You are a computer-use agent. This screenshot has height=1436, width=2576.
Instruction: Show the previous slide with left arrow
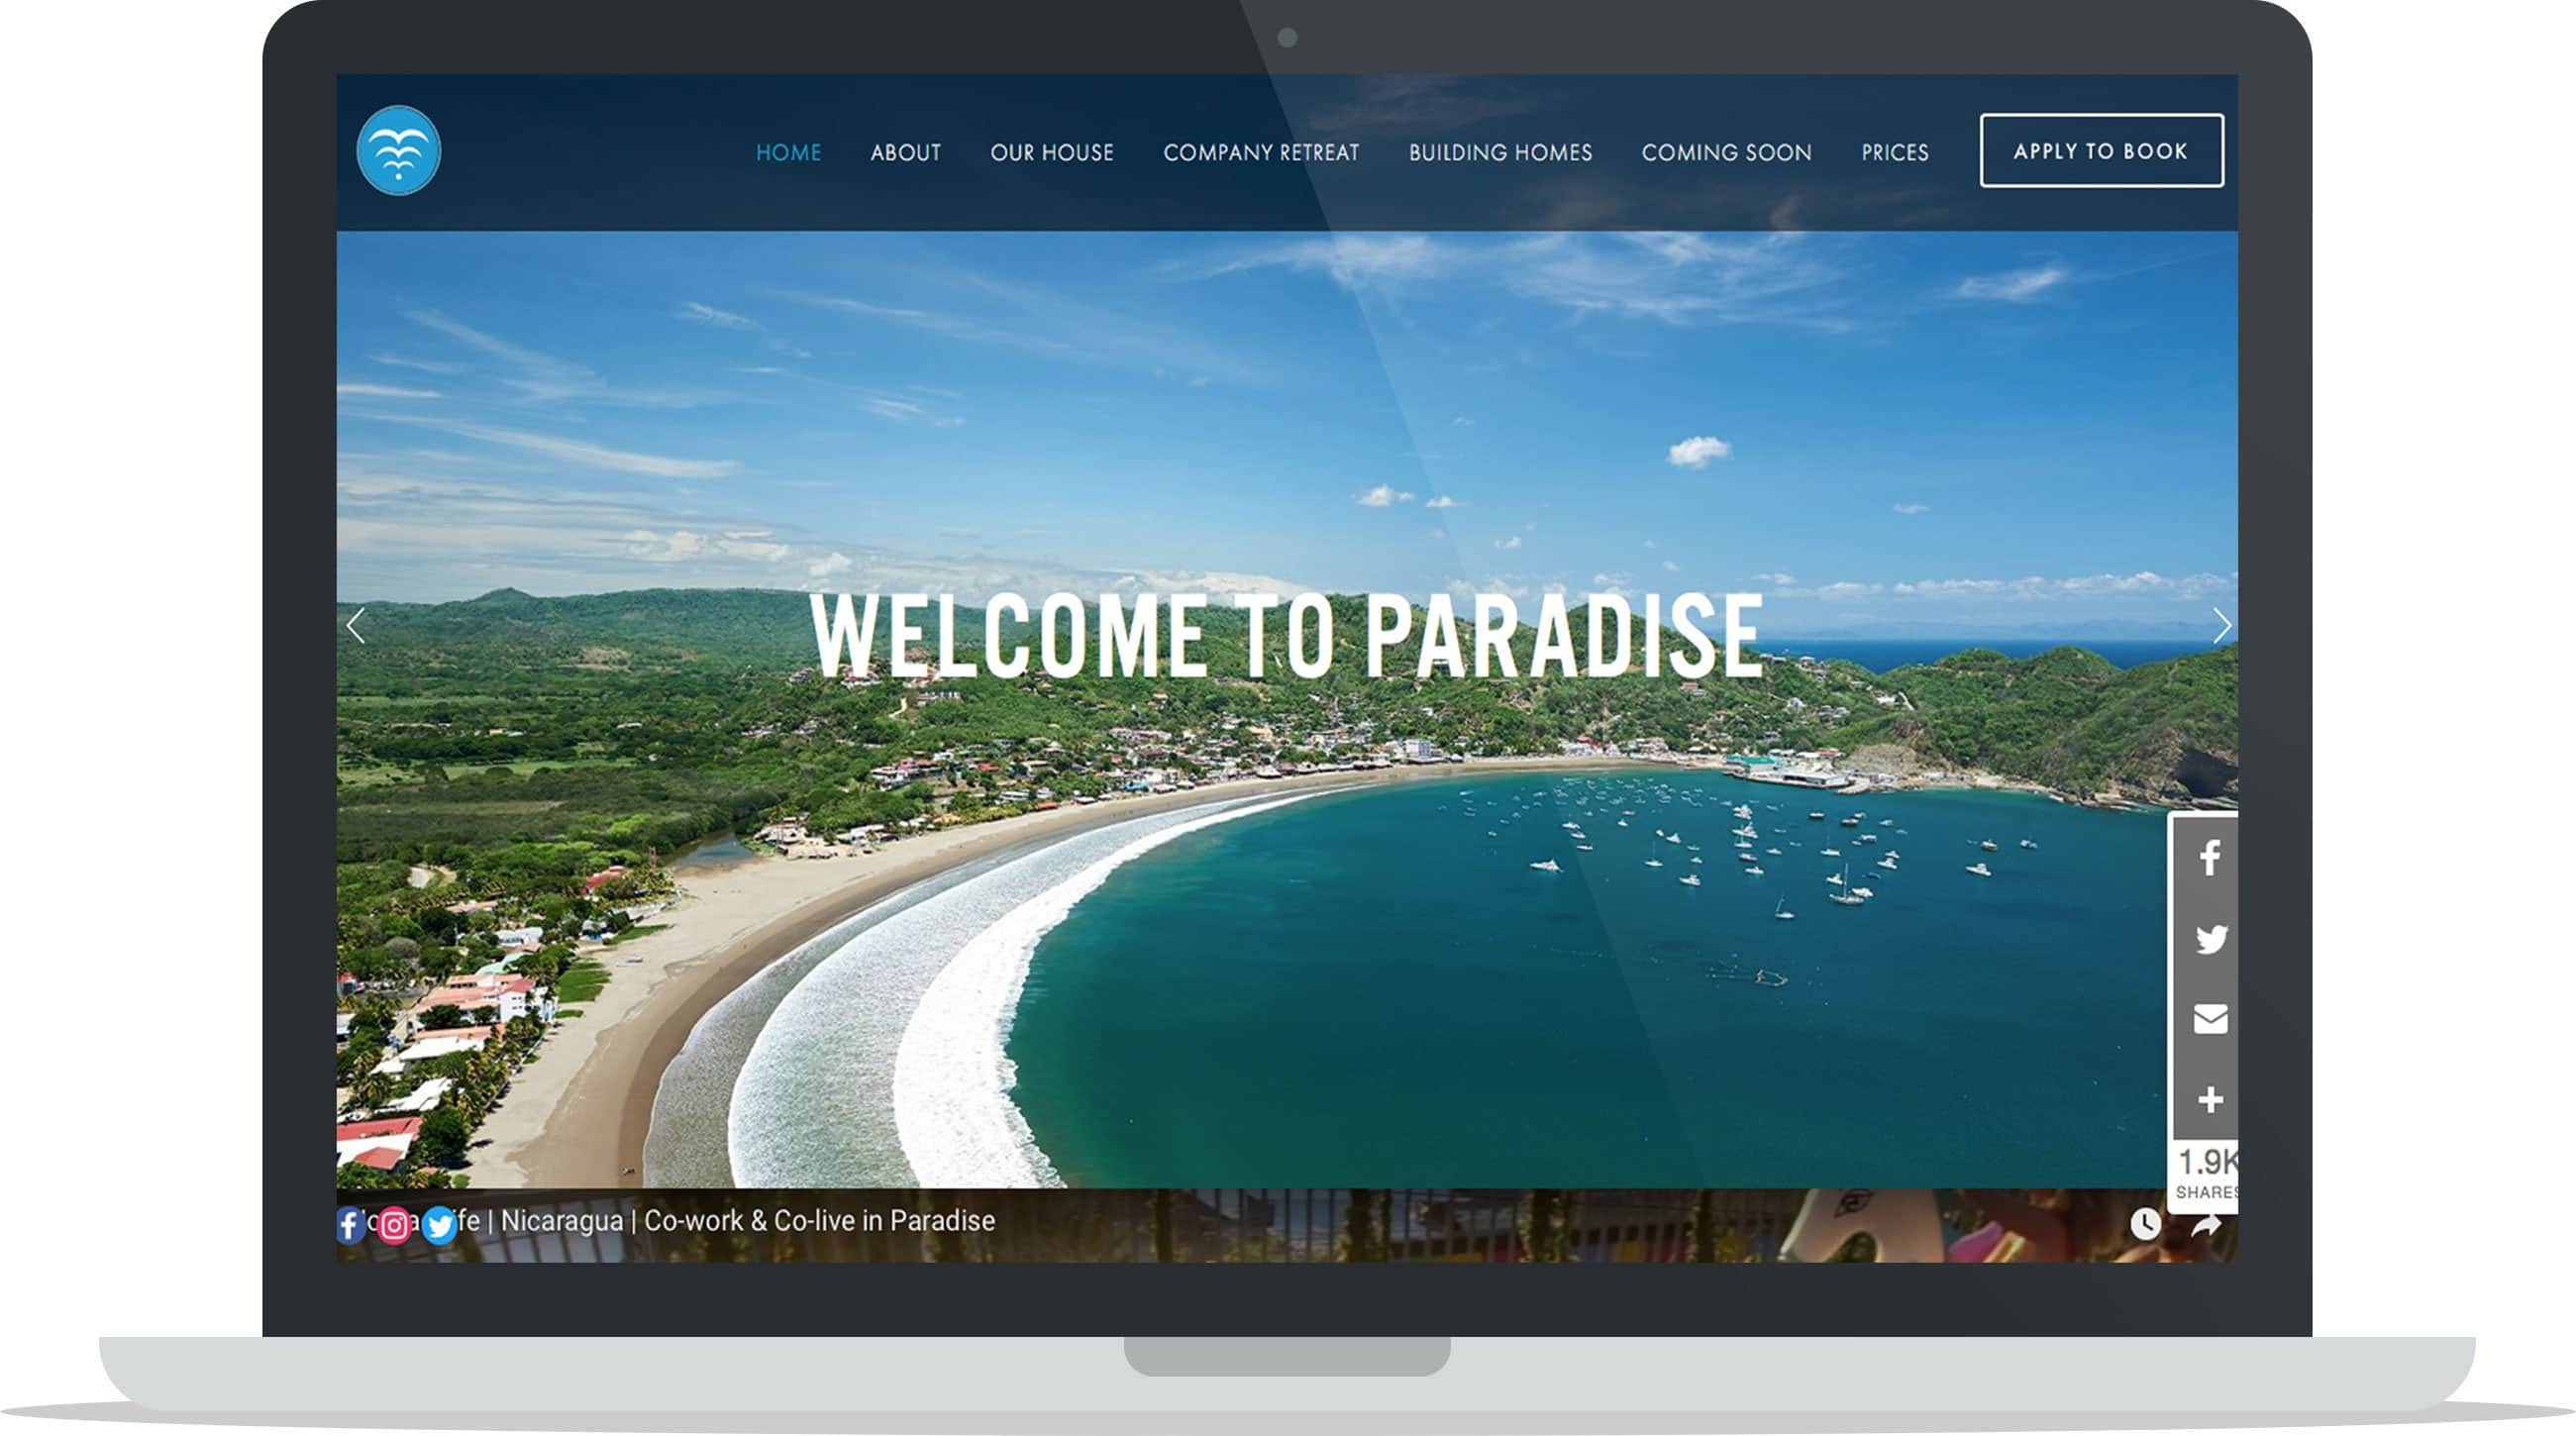click(356, 626)
